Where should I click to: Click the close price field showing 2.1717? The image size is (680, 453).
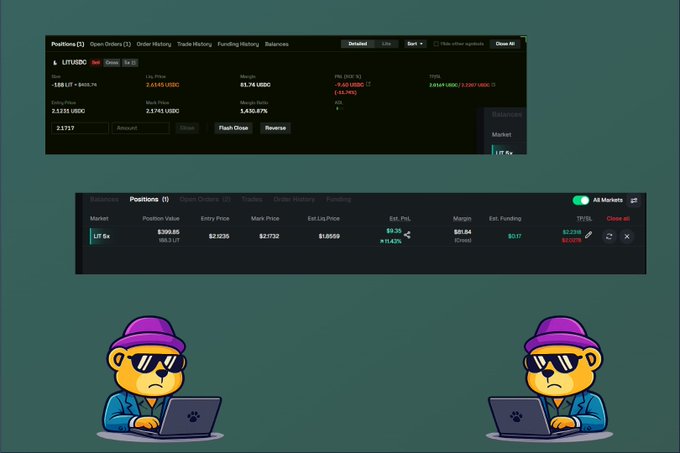point(80,128)
